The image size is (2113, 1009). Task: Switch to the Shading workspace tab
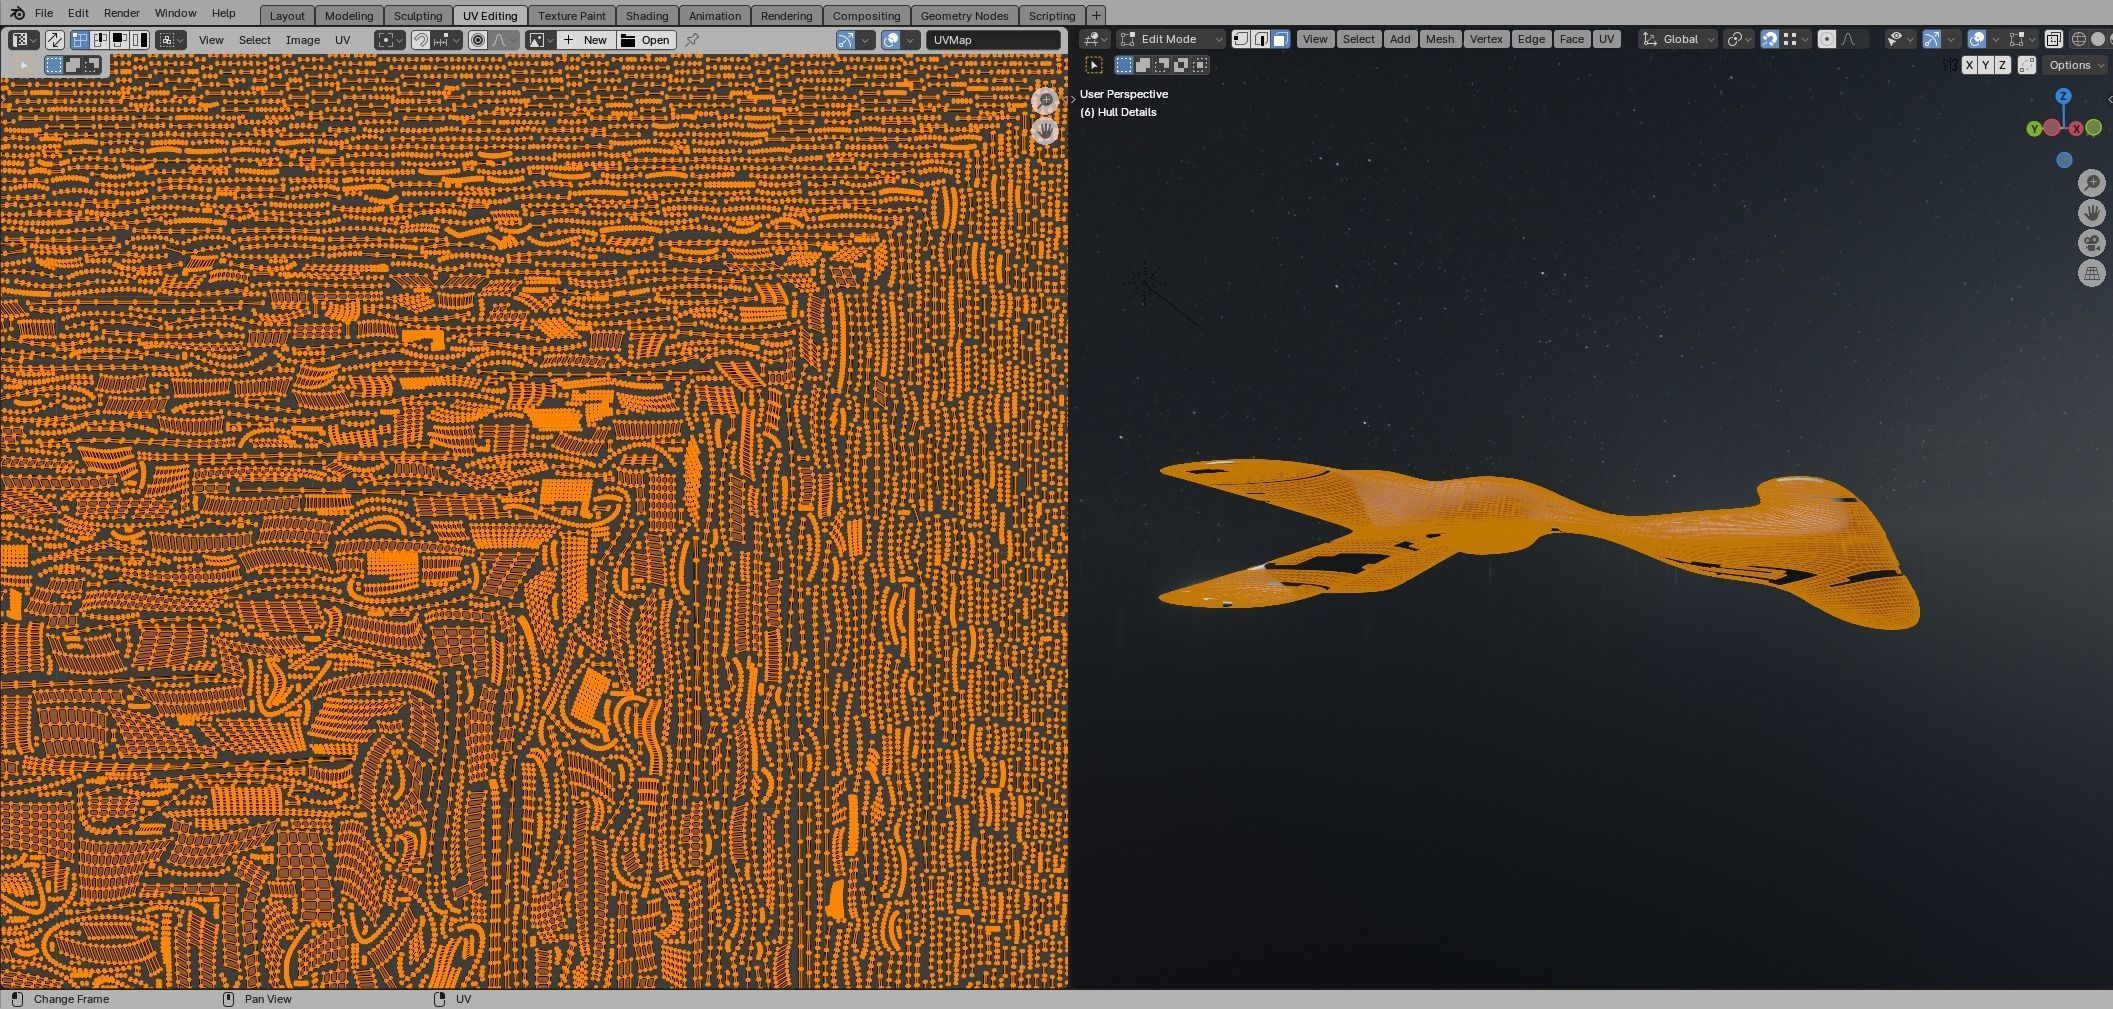(647, 15)
